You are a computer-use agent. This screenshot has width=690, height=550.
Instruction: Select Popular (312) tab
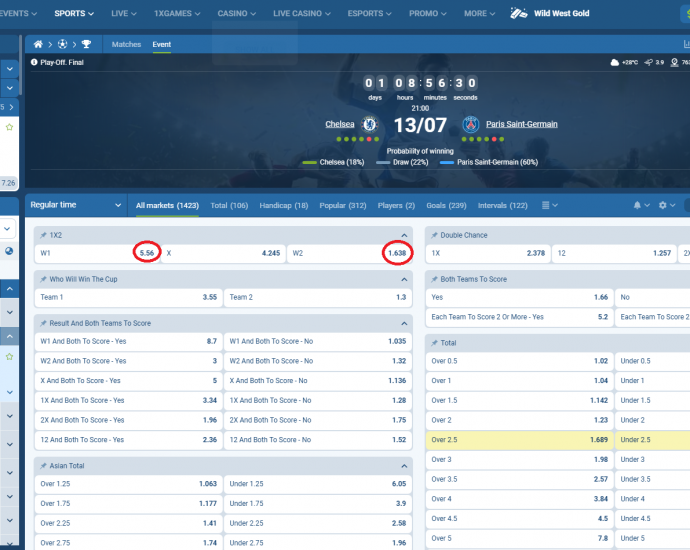click(343, 205)
